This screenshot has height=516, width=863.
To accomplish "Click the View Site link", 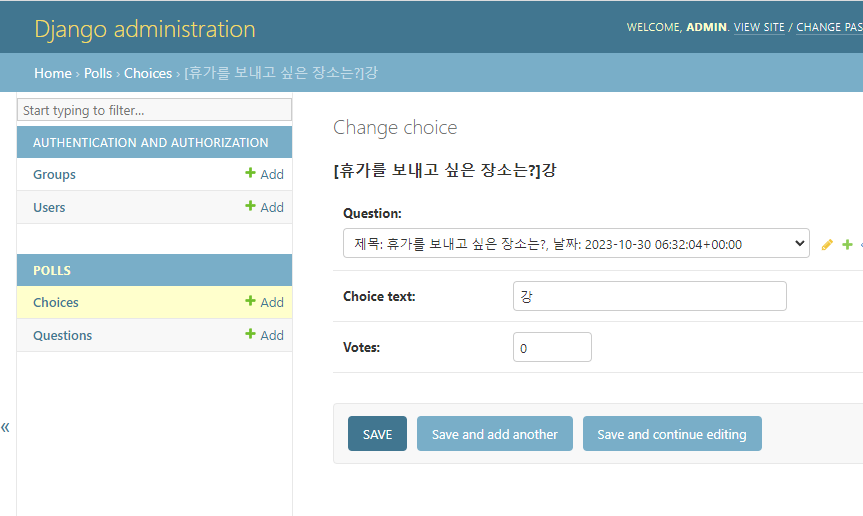I will click(x=759, y=27).
